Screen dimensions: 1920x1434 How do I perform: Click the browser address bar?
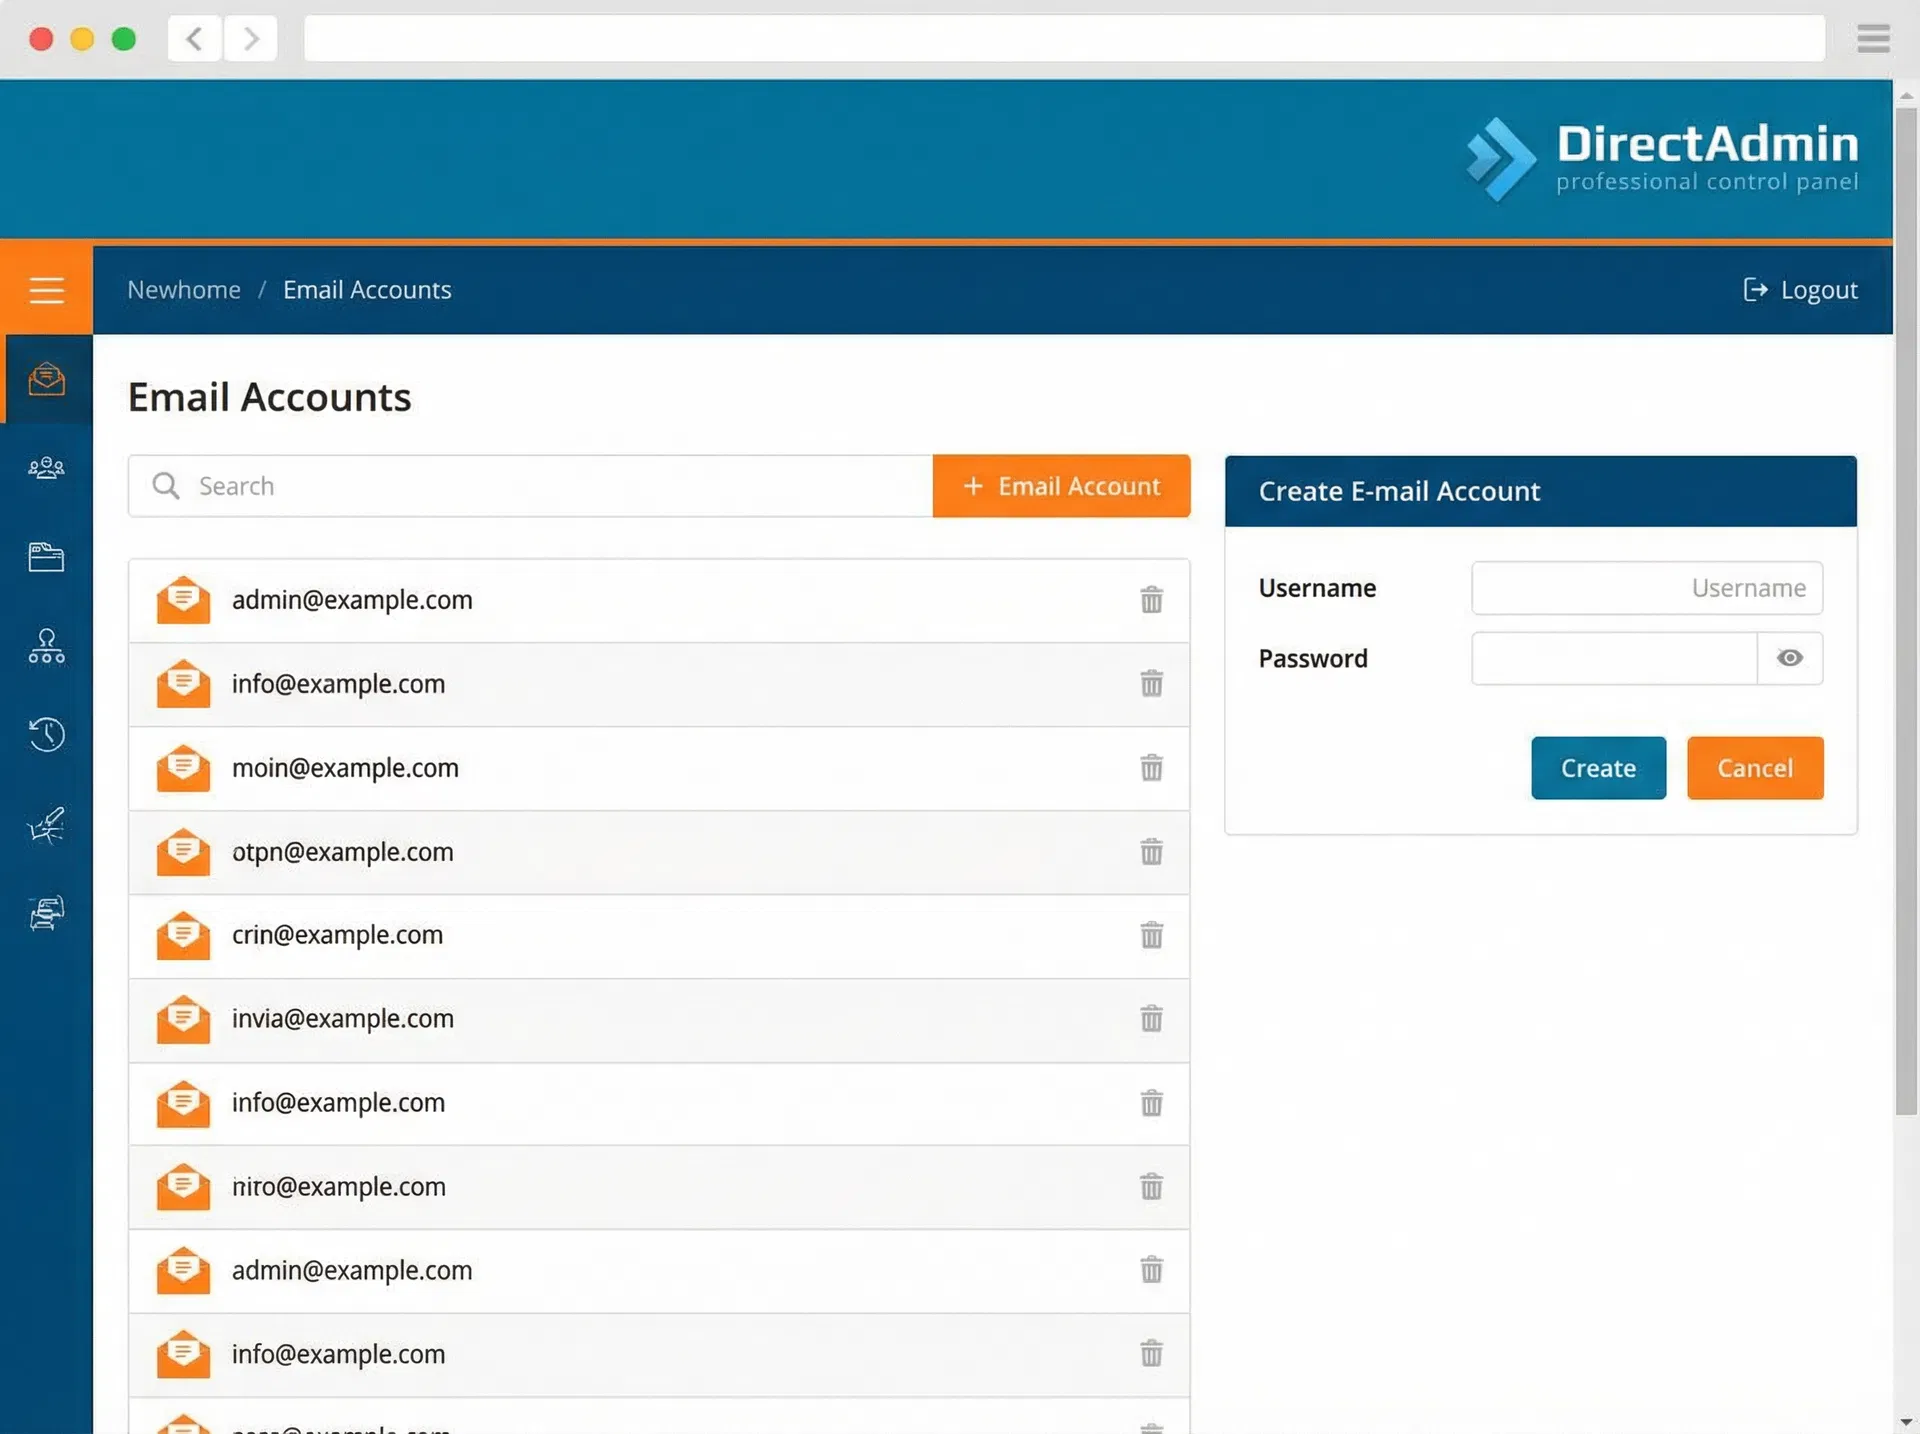click(1064, 39)
